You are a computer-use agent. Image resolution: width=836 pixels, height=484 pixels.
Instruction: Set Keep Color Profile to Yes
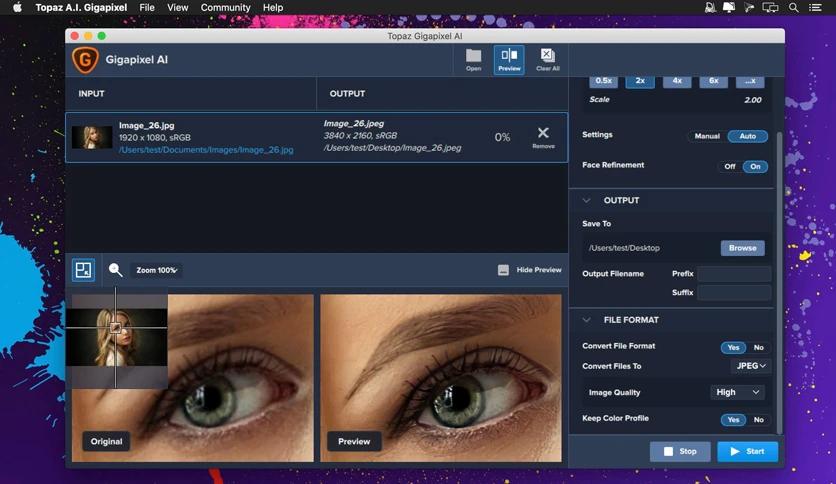click(733, 420)
